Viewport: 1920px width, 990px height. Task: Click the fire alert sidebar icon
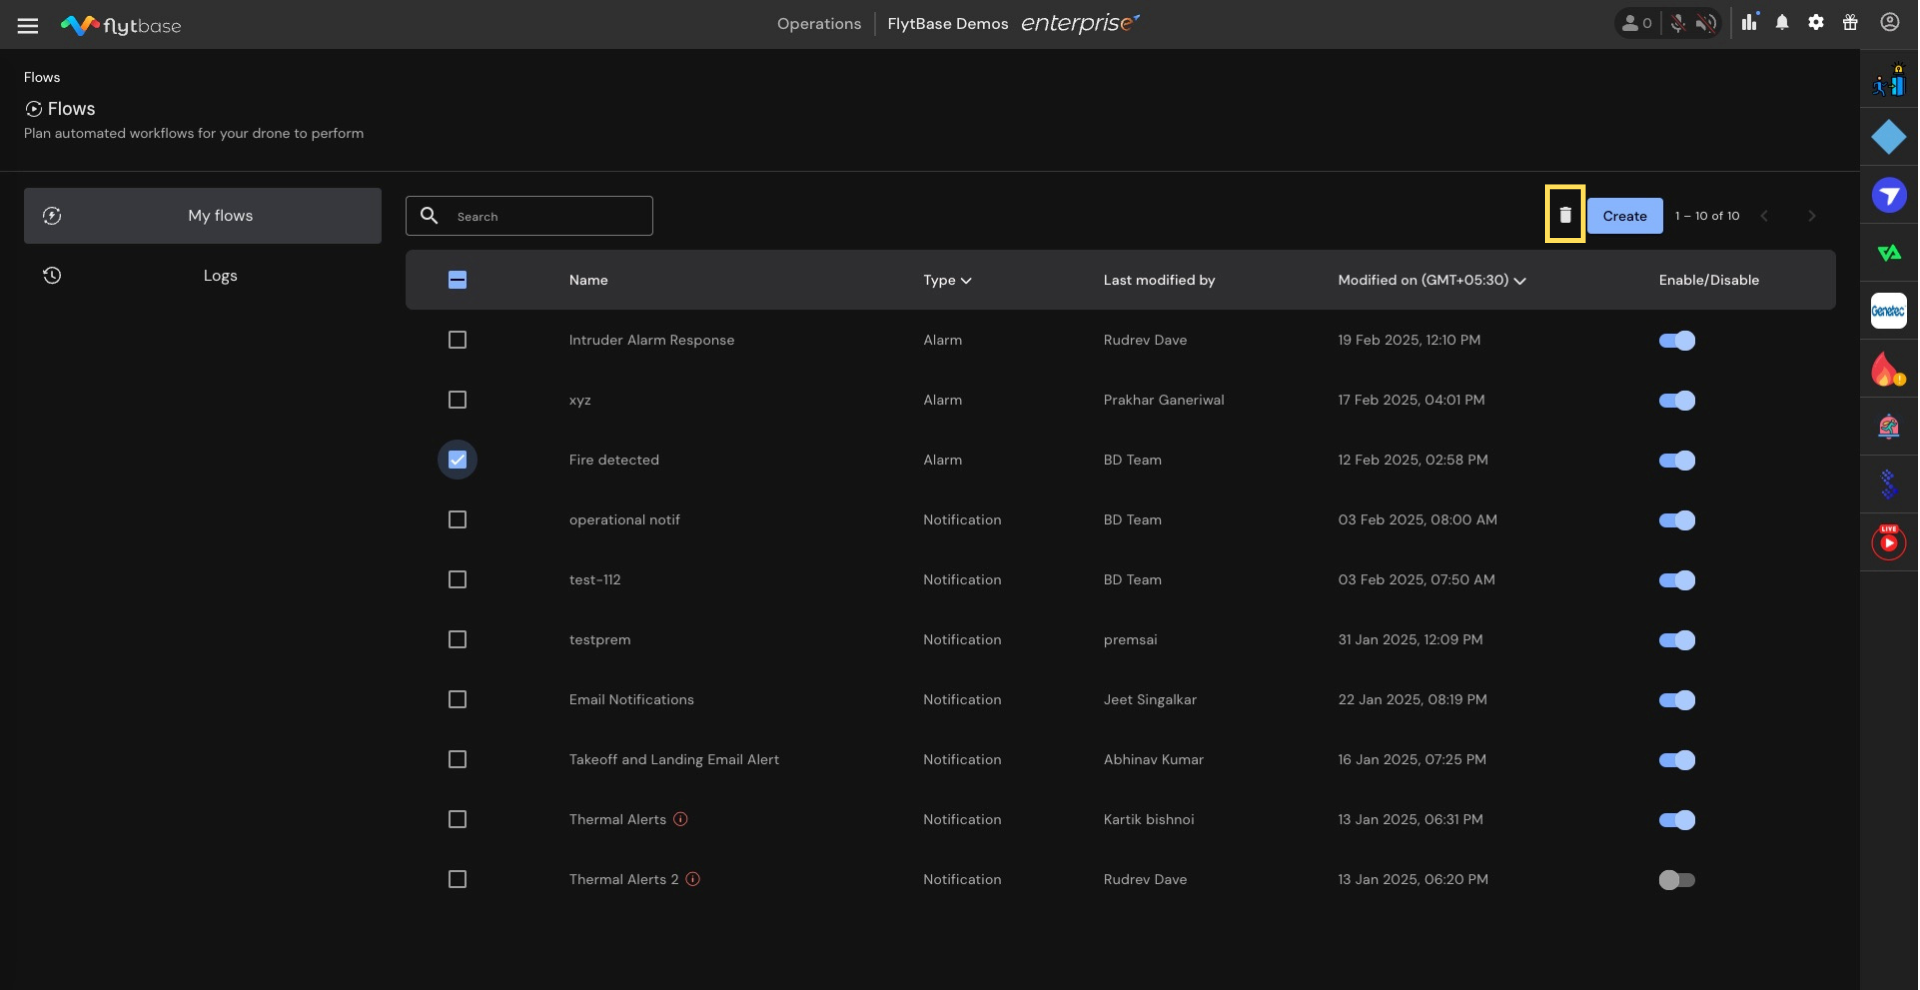coord(1887,370)
